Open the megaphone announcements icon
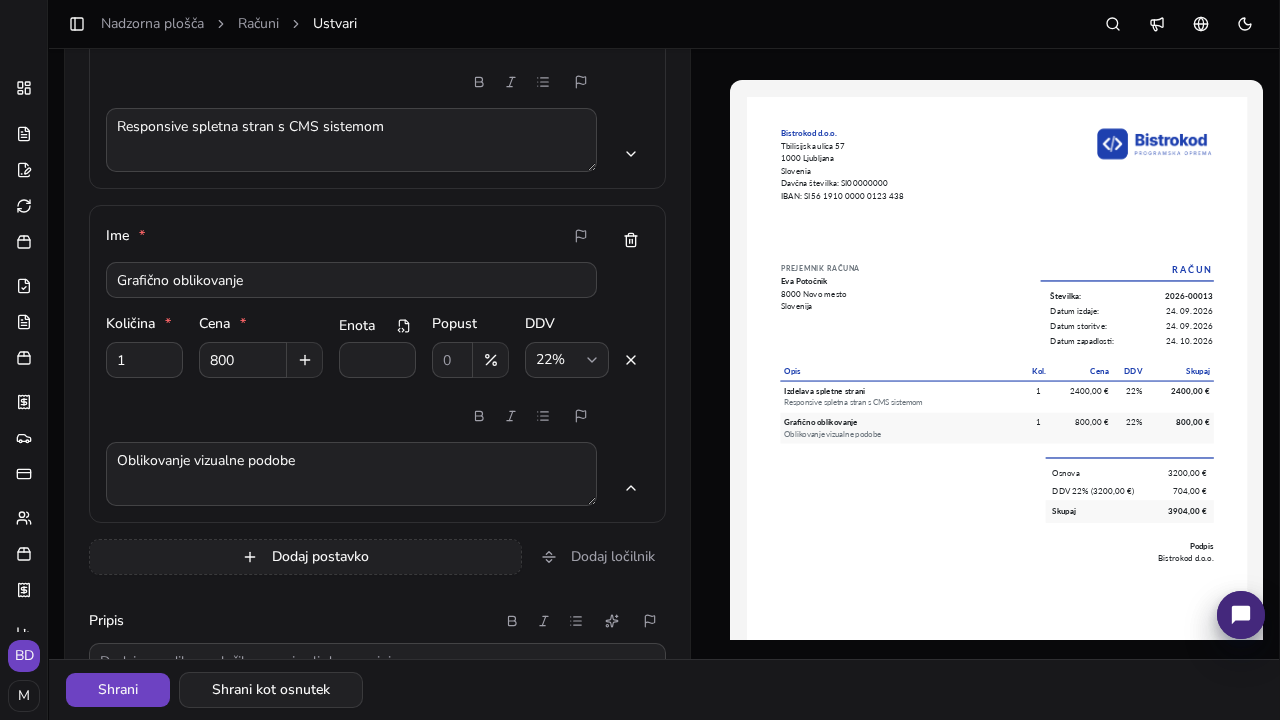Image resolution: width=1280 pixels, height=720 pixels. click(1157, 24)
